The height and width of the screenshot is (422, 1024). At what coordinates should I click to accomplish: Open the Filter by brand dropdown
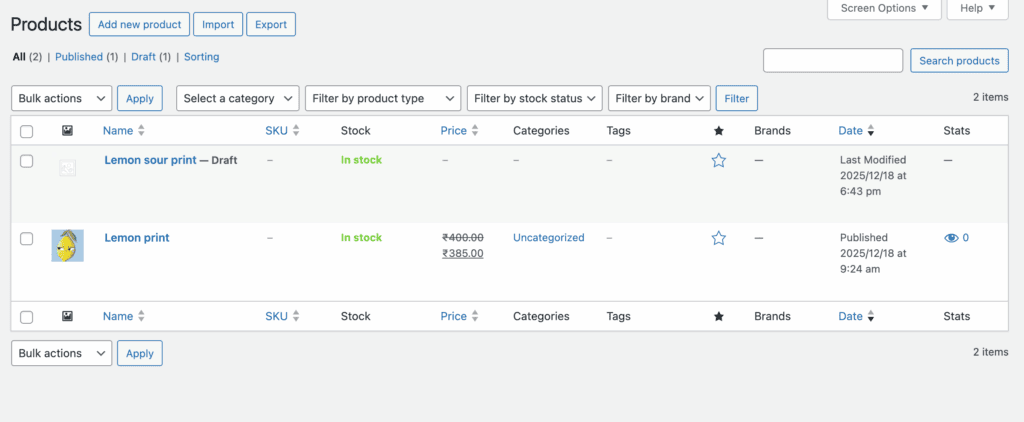pyautogui.click(x=659, y=99)
